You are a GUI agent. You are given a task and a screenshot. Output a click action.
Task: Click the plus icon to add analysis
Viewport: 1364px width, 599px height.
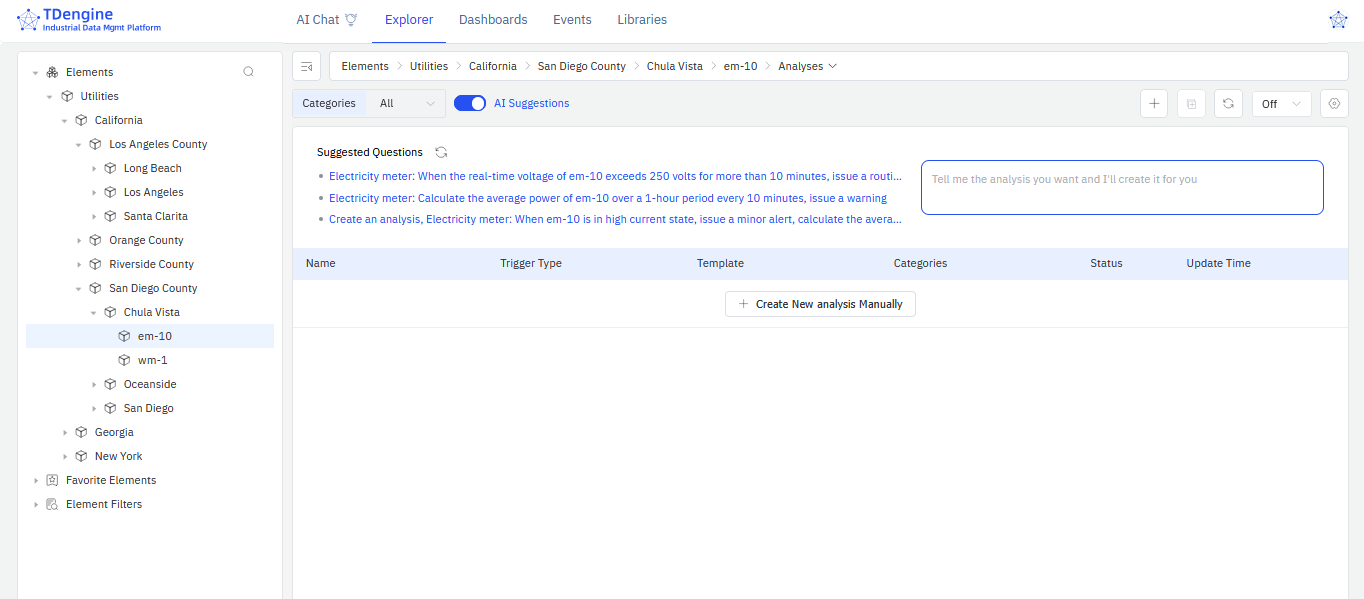coord(1154,104)
